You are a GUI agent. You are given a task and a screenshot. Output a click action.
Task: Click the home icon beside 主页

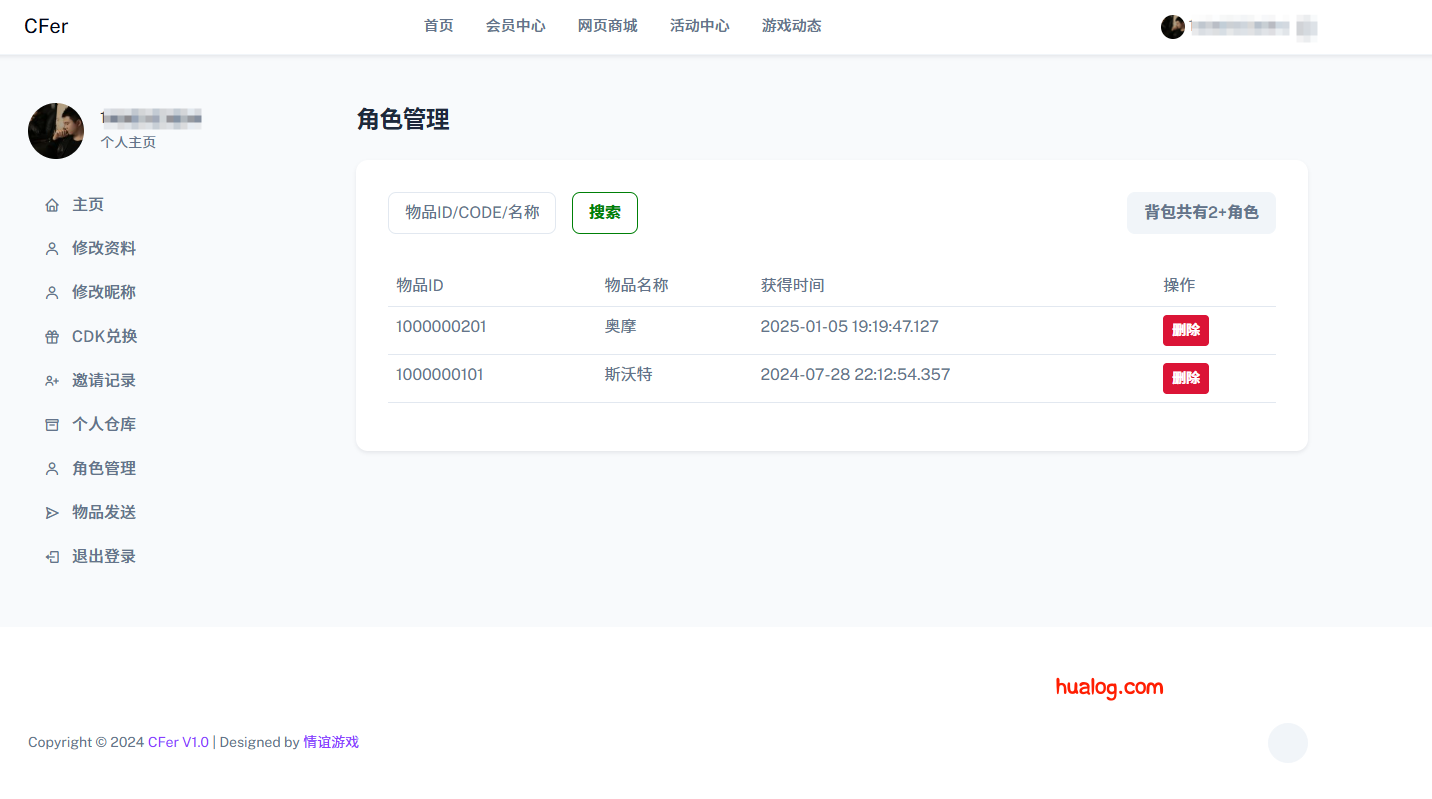tap(52, 205)
